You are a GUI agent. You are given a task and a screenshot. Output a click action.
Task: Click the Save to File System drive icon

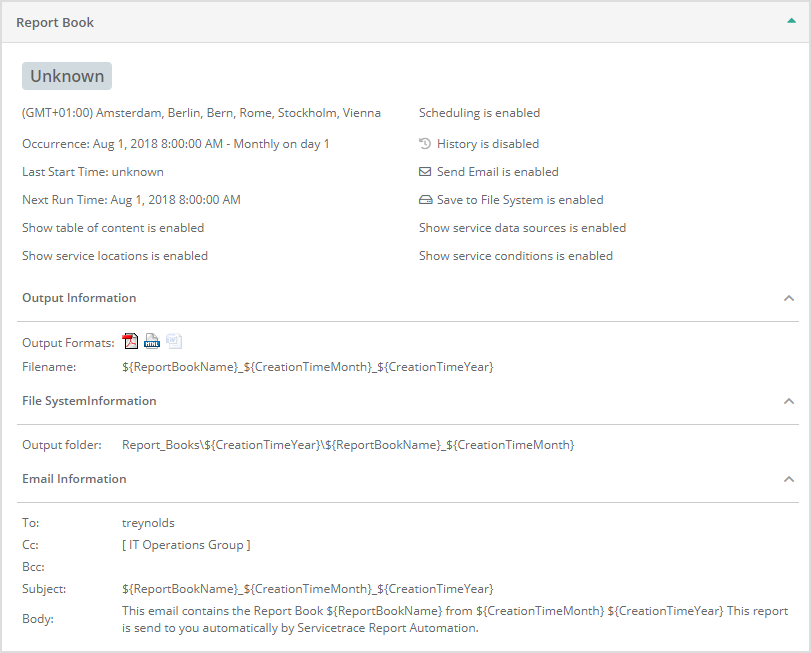pos(425,200)
